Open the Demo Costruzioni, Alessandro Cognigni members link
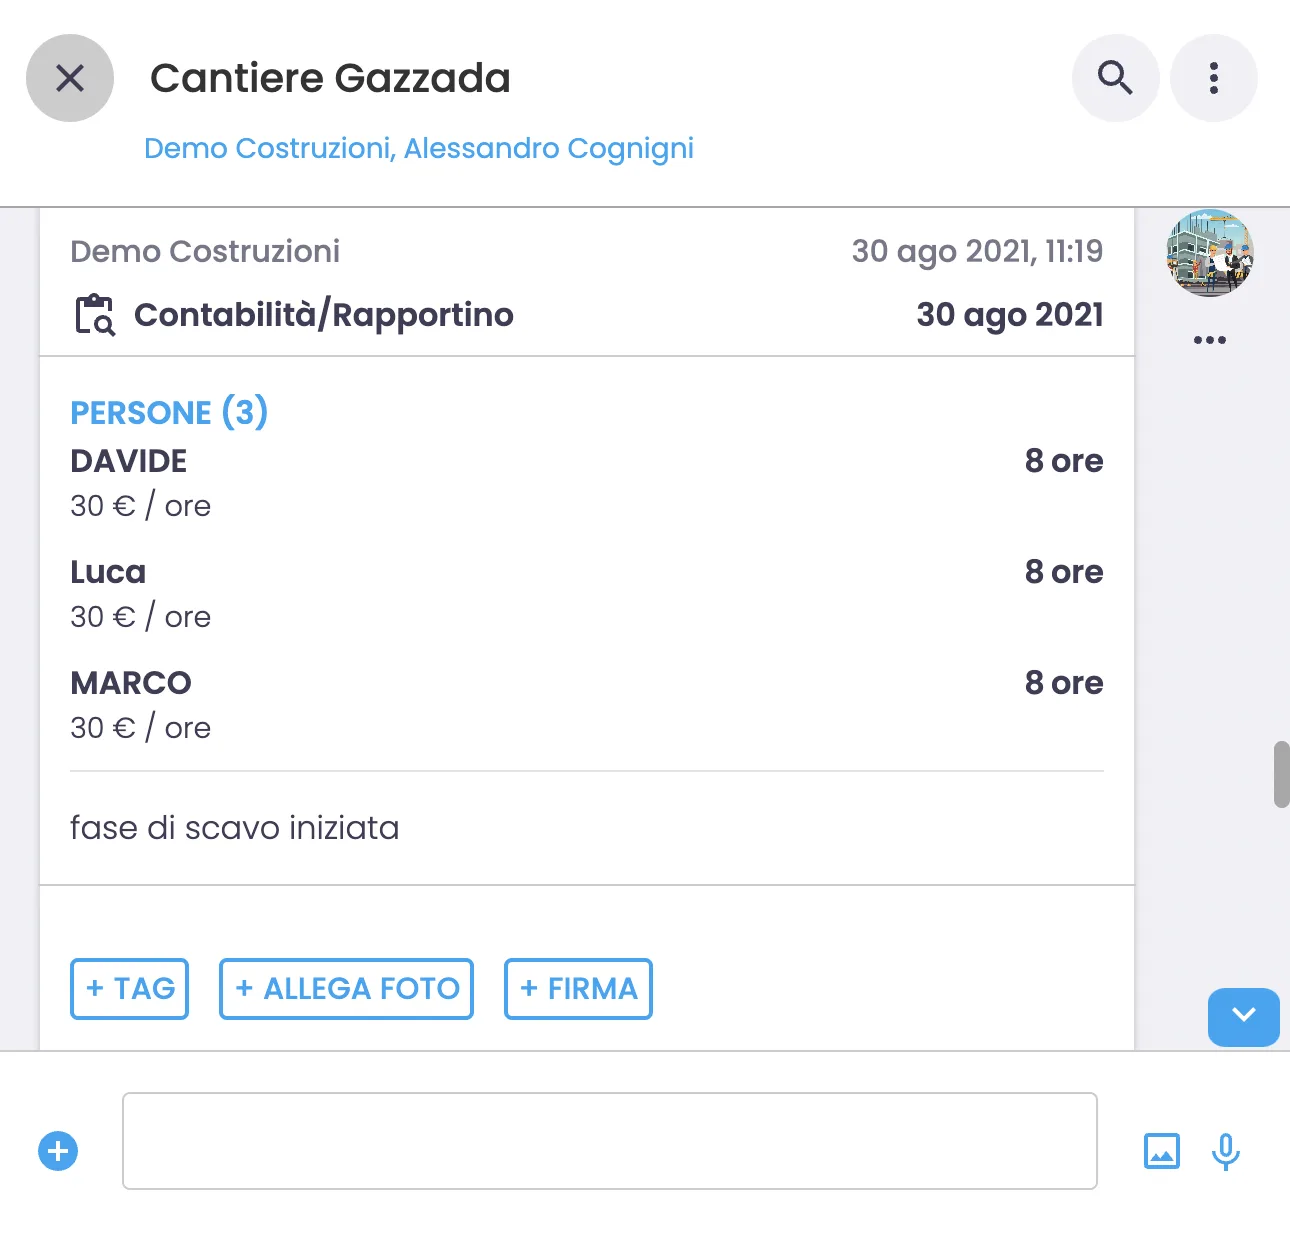This screenshot has height=1248, width=1290. pyautogui.click(x=418, y=148)
